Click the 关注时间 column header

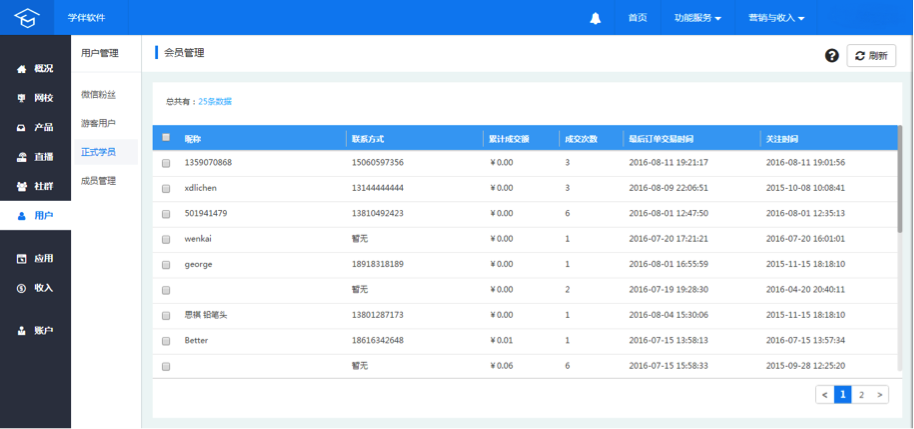782,139
